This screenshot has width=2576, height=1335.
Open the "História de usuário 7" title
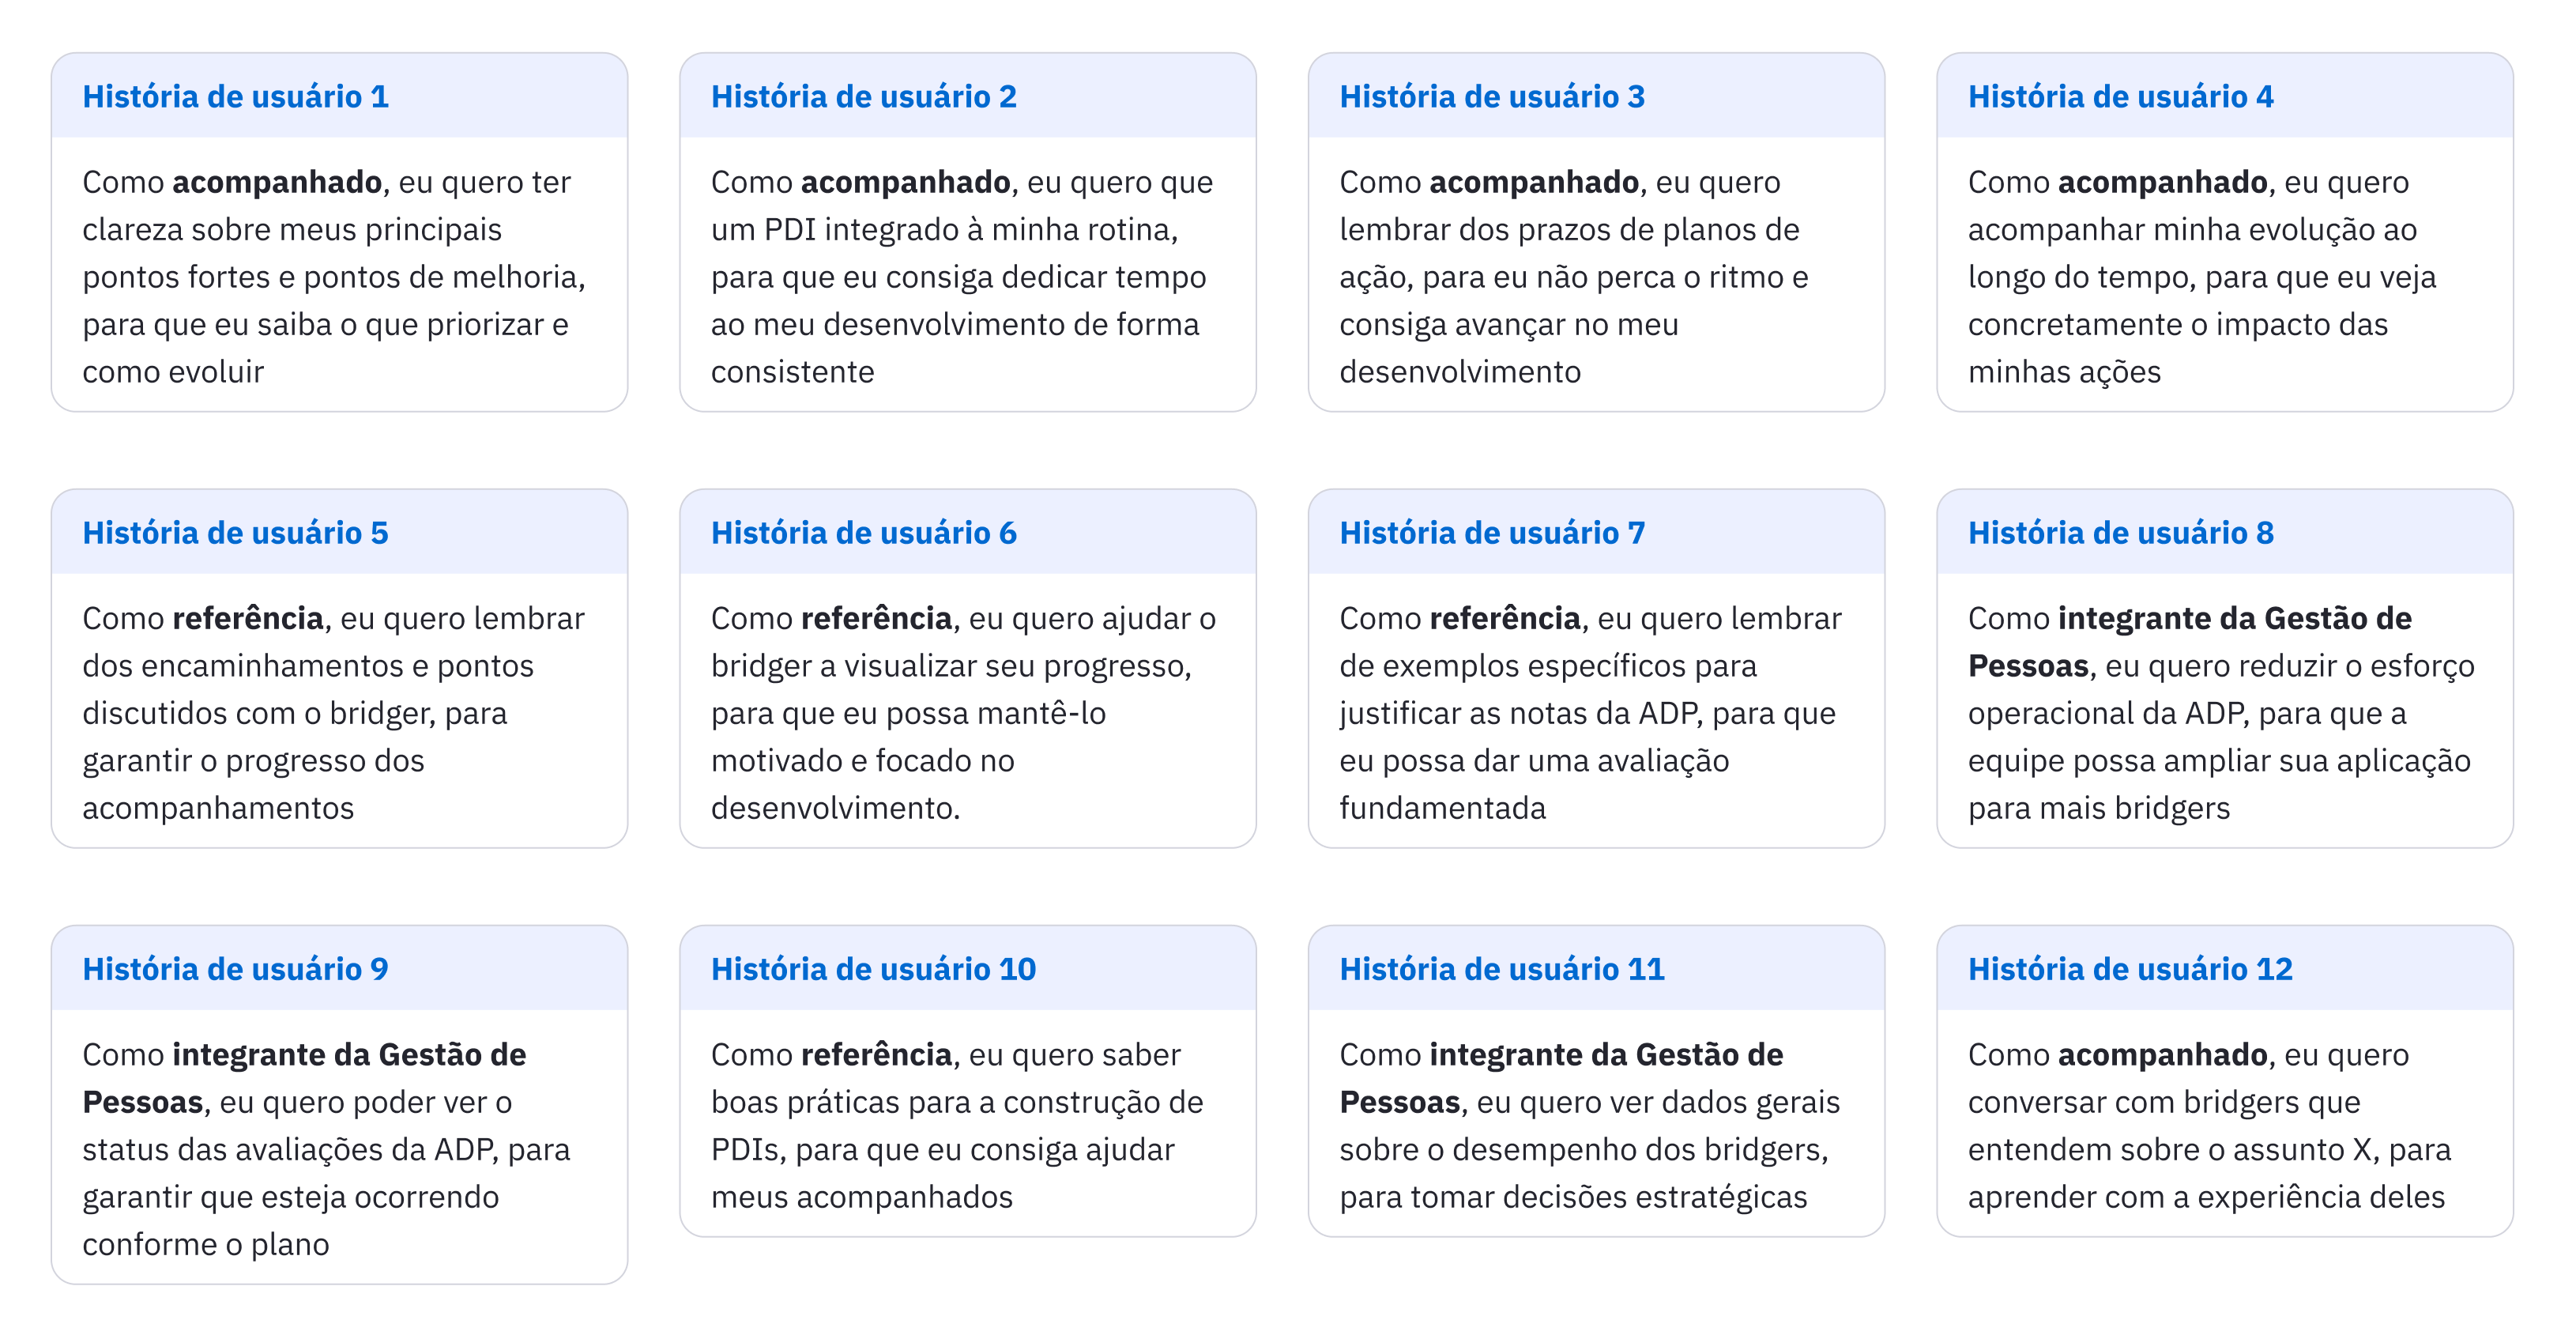(1491, 533)
